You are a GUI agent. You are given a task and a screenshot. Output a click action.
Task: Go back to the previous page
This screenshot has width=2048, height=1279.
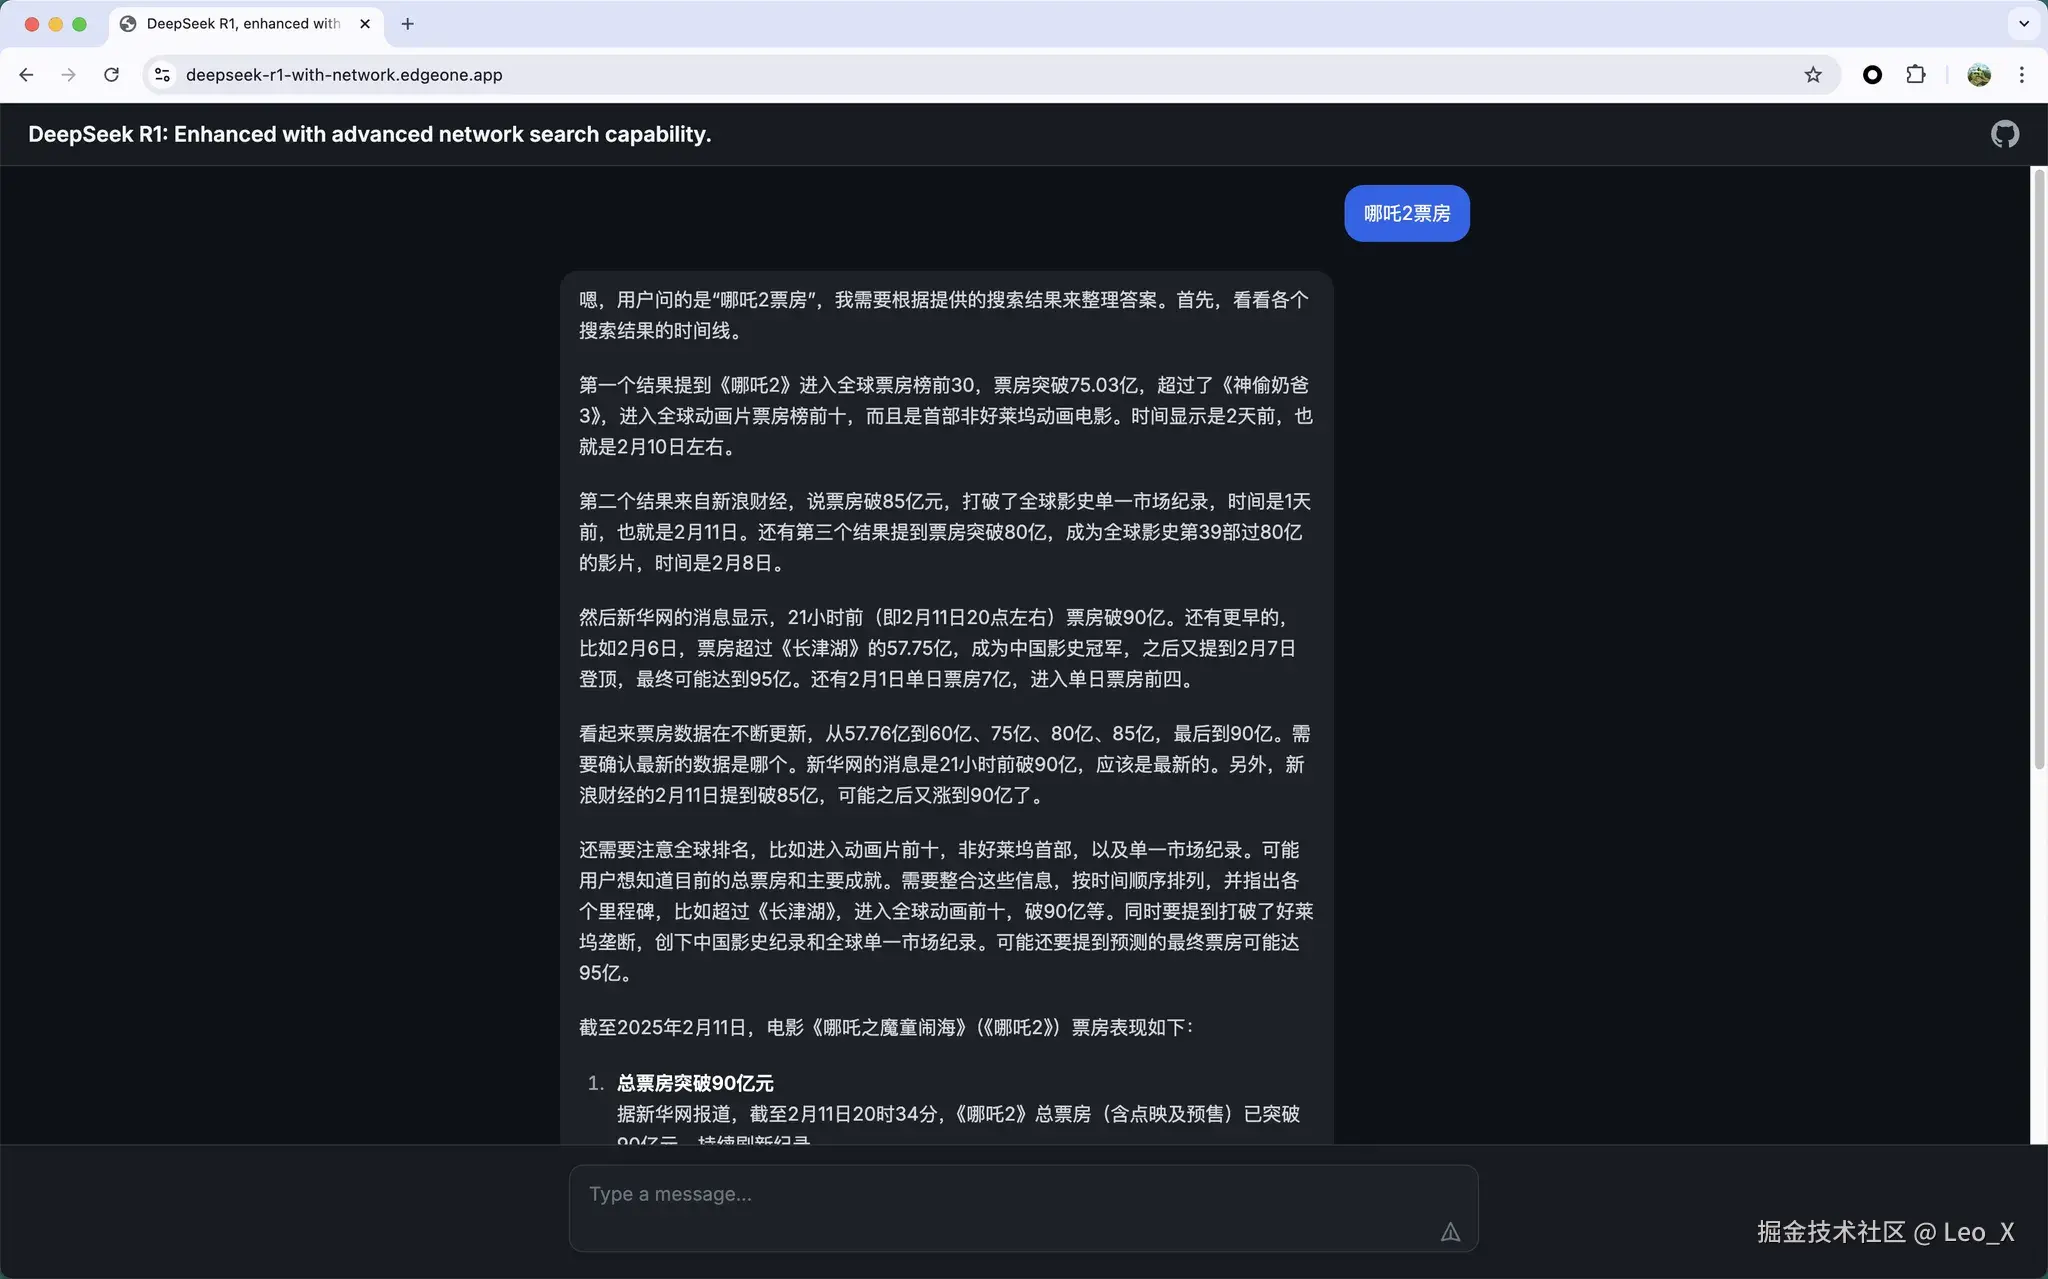pos(26,74)
